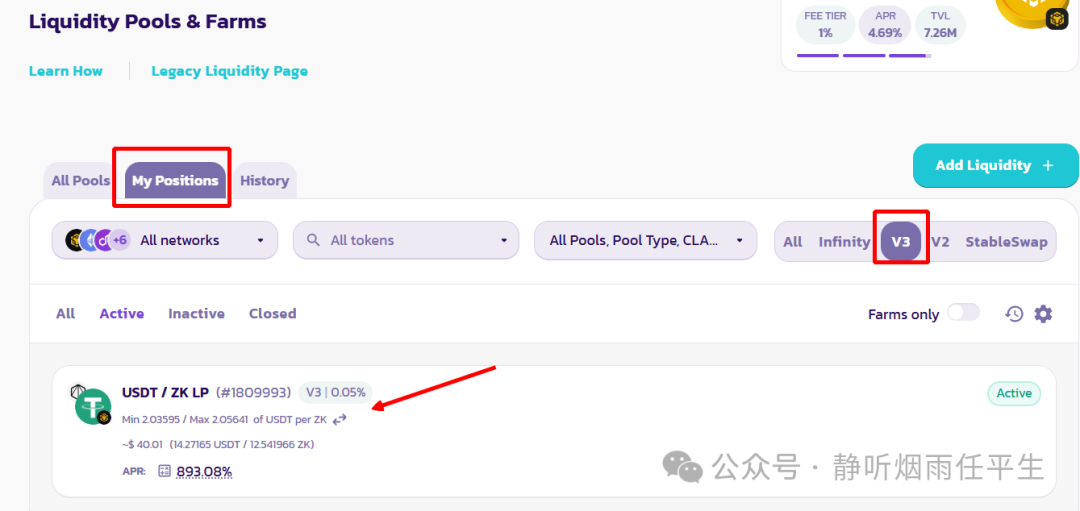Open the All tokens dropdown
Screen dimensions: 1080x511
click(406, 240)
